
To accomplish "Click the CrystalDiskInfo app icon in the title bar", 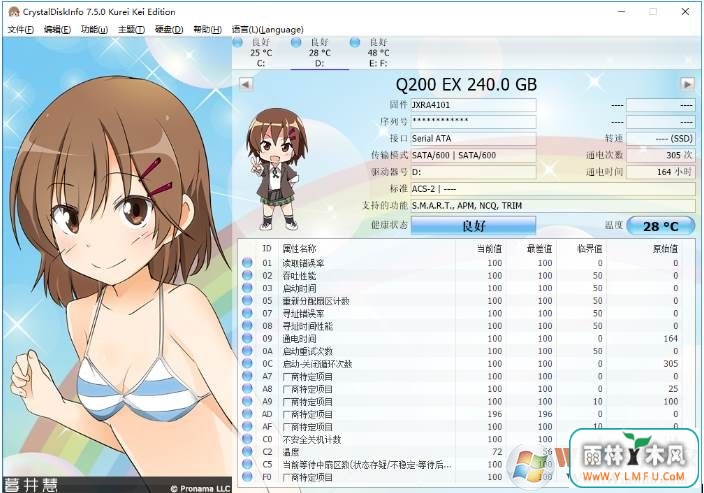I will (x=13, y=12).
